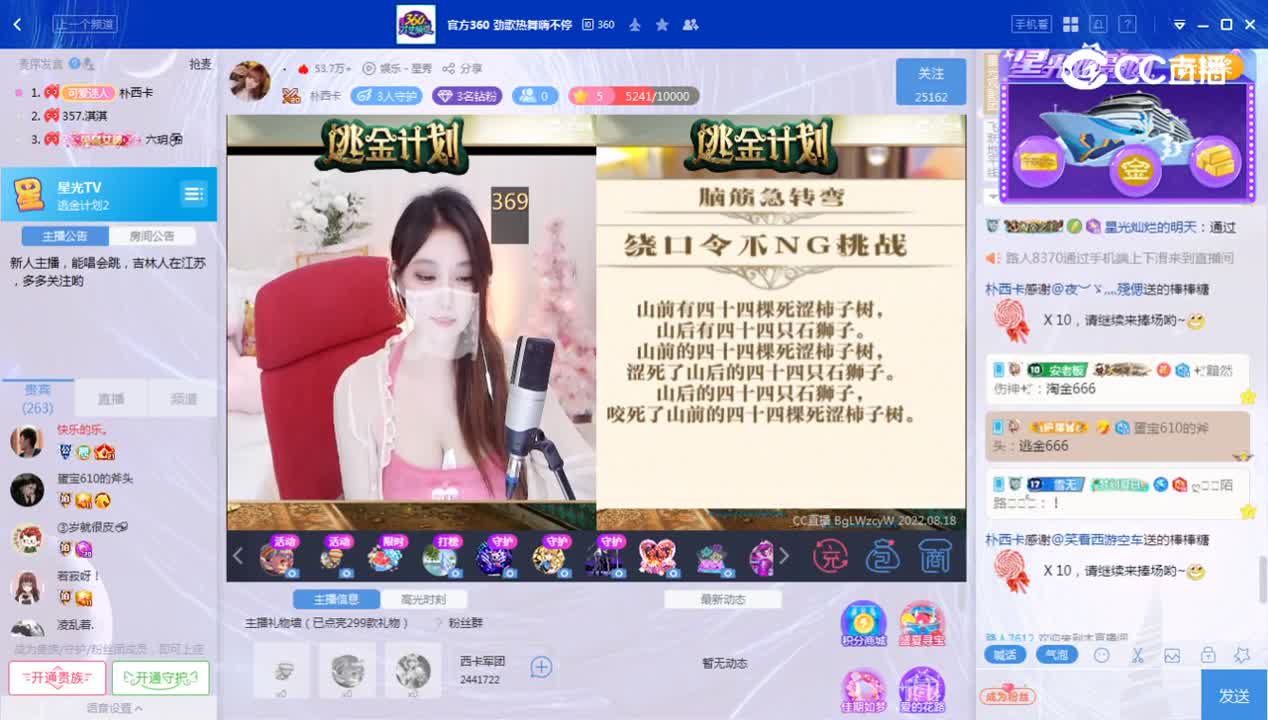Image resolution: width=1268 pixels, height=720 pixels.
Task: Click the 分享 share link
Action: (x=463, y=69)
